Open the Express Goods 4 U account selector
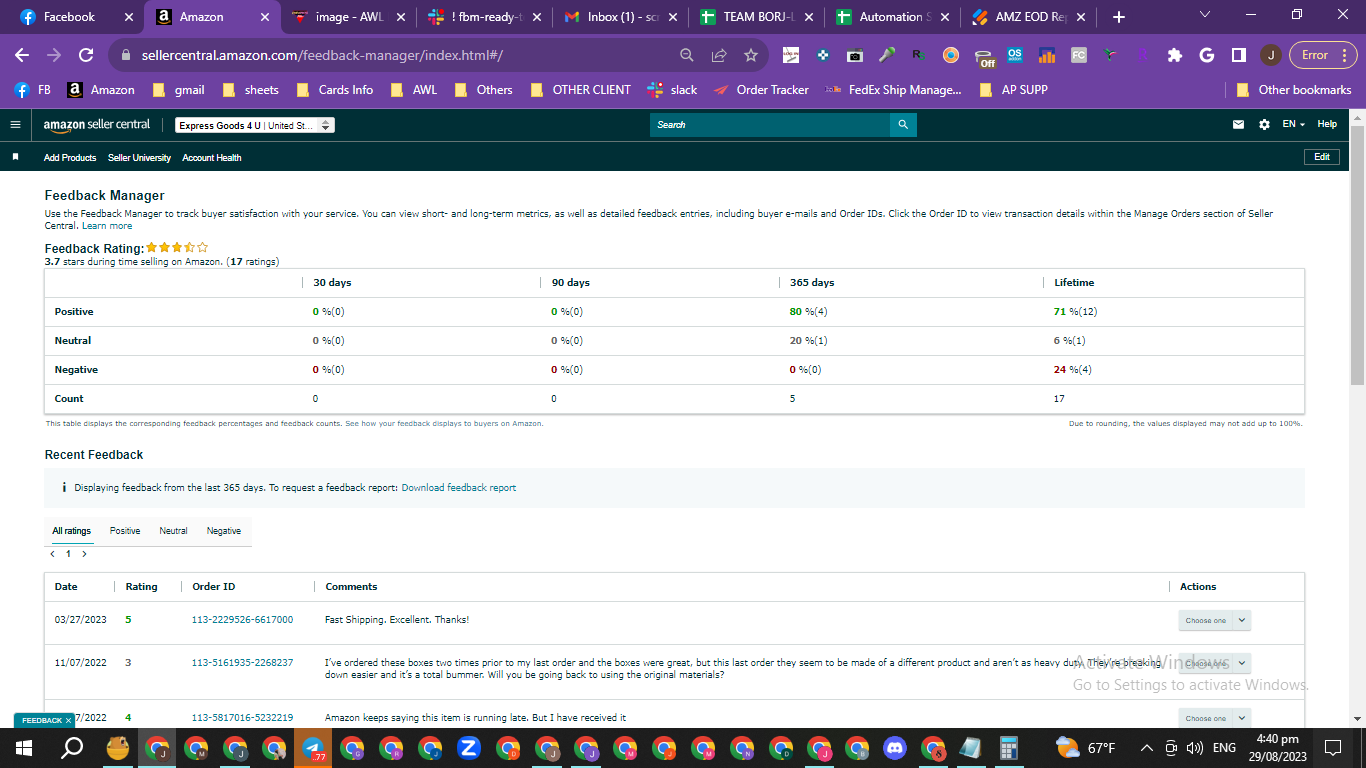This screenshot has width=1366, height=768. [x=255, y=126]
